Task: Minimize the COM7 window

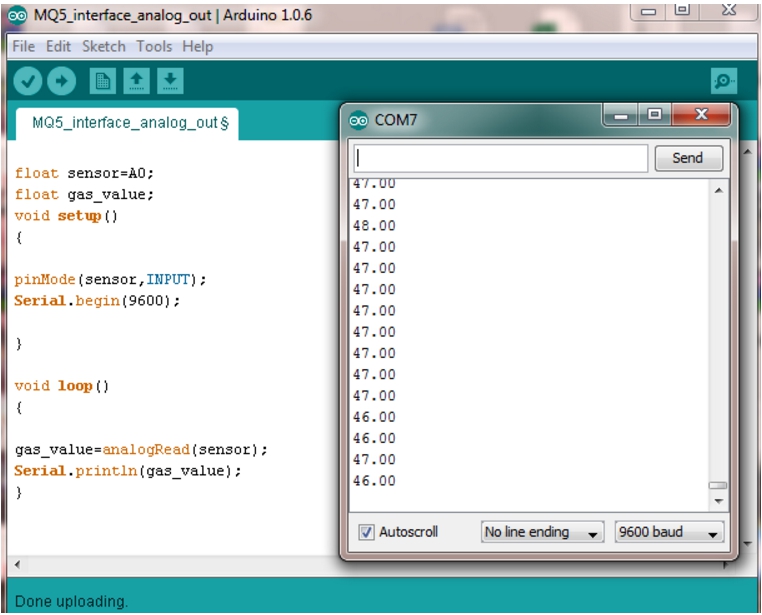Action: pyautogui.click(x=621, y=116)
